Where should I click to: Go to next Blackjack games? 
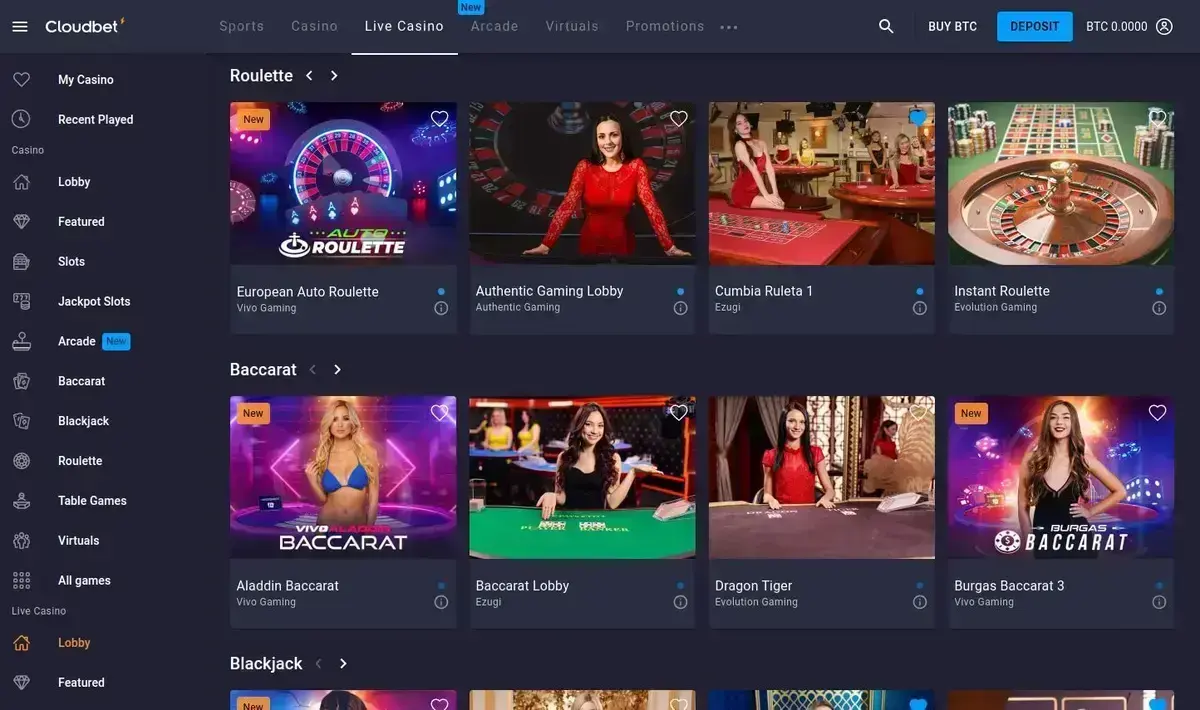point(343,664)
